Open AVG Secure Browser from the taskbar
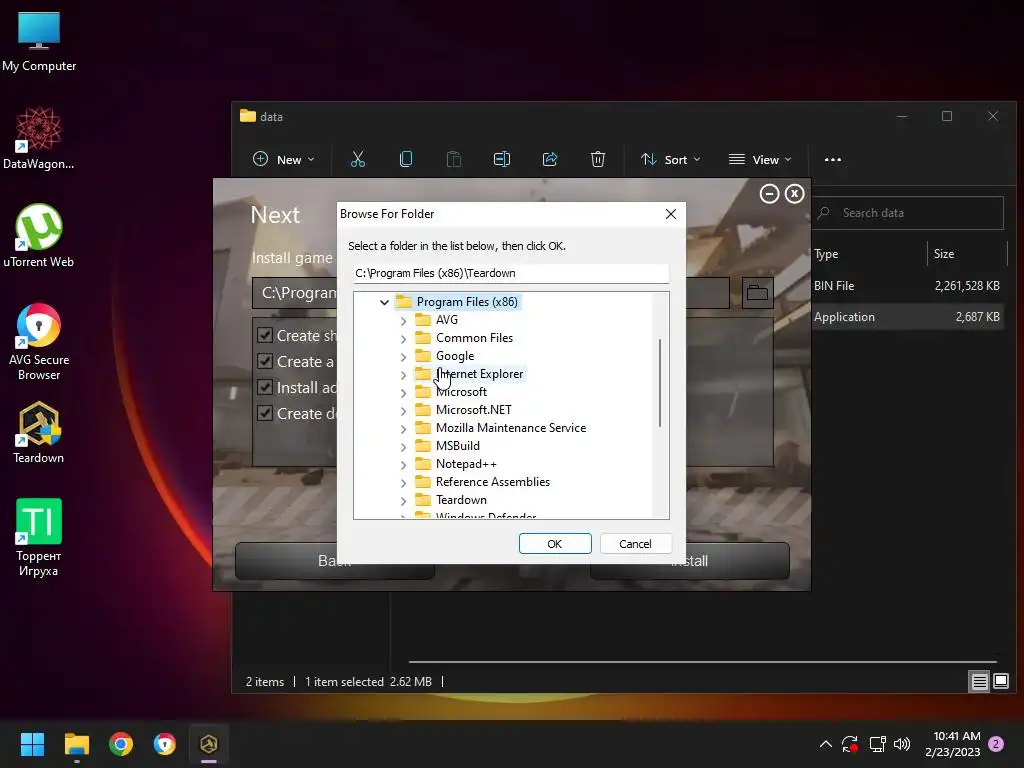 coord(165,744)
